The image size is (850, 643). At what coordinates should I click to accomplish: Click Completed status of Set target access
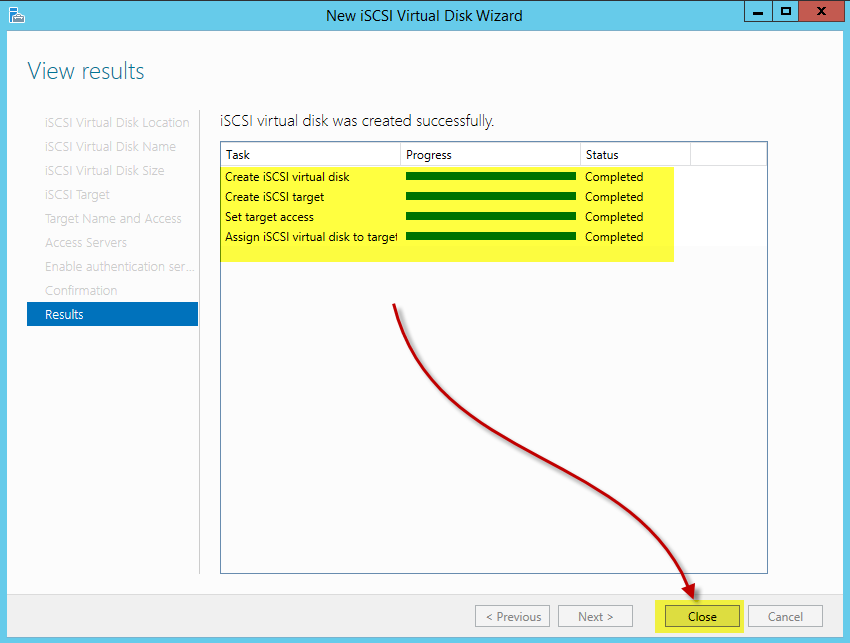tap(614, 217)
